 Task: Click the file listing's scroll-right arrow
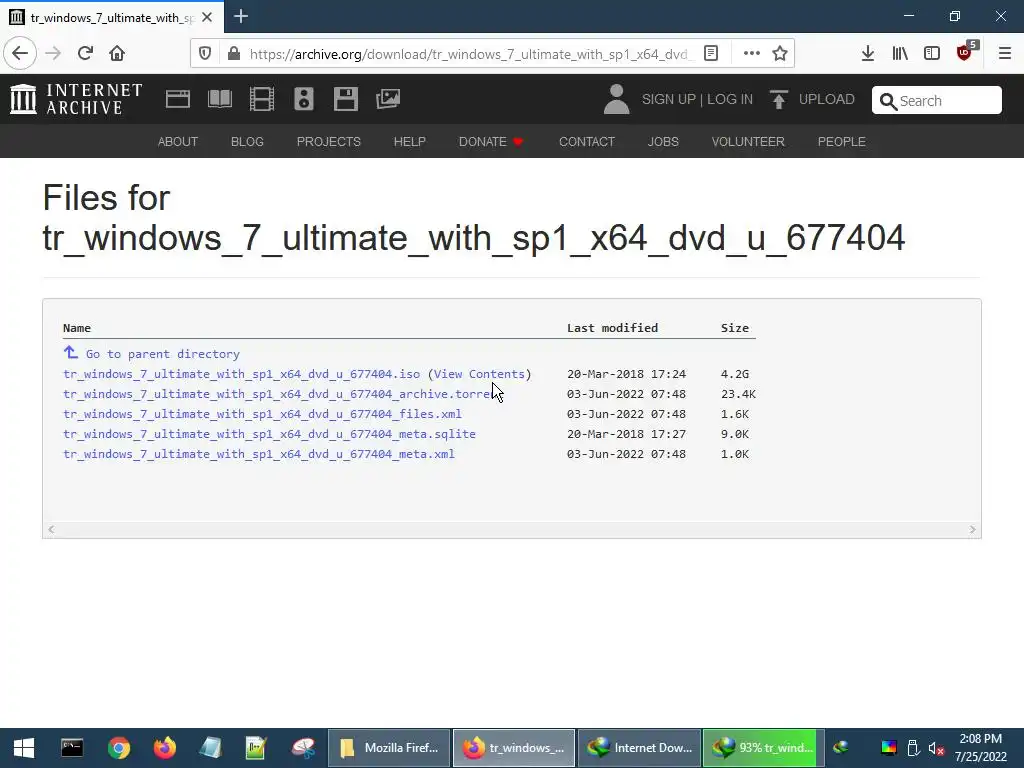[972, 530]
